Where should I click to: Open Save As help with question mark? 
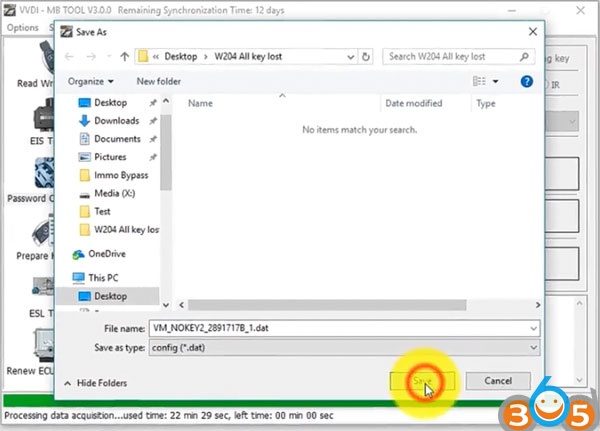527,81
